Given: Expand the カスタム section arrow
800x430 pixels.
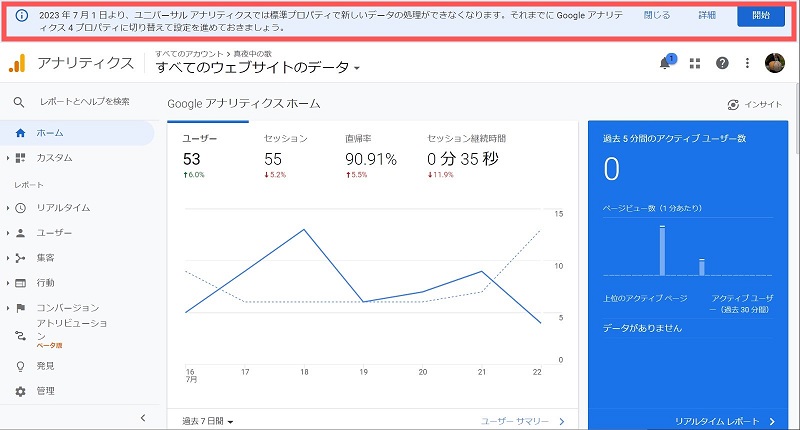Looking at the screenshot, I should pyautogui.click(x=8, y=158).
